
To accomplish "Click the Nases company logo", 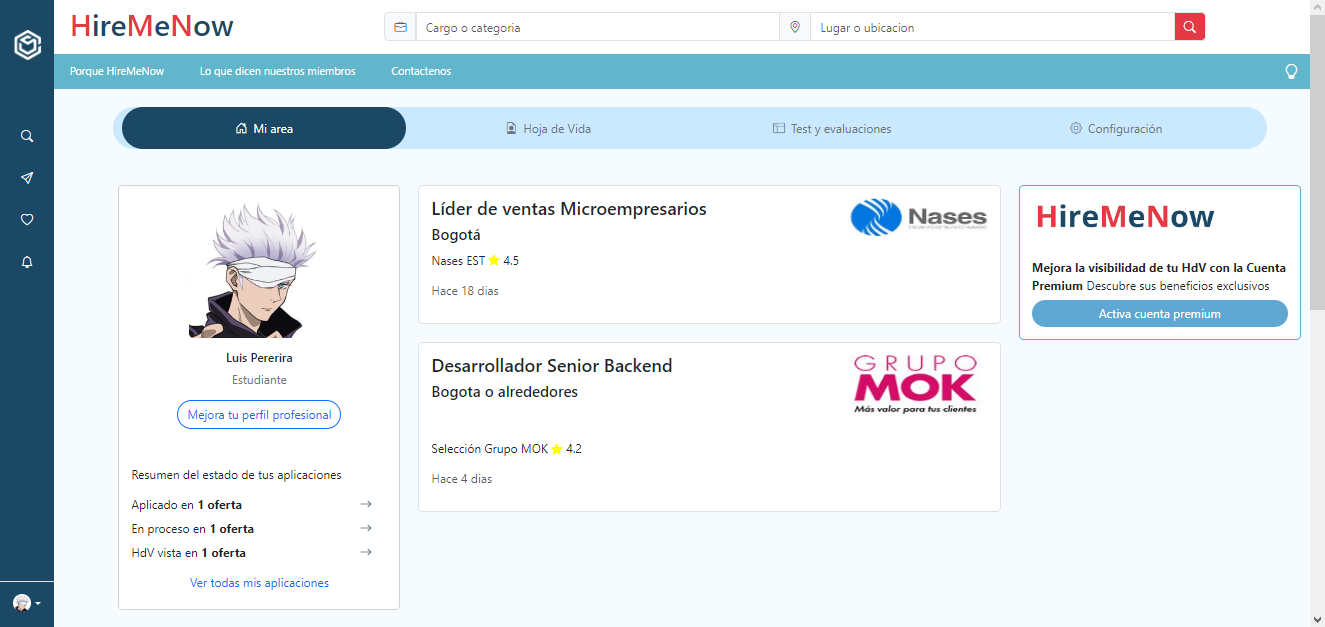I will coord(918,217).
